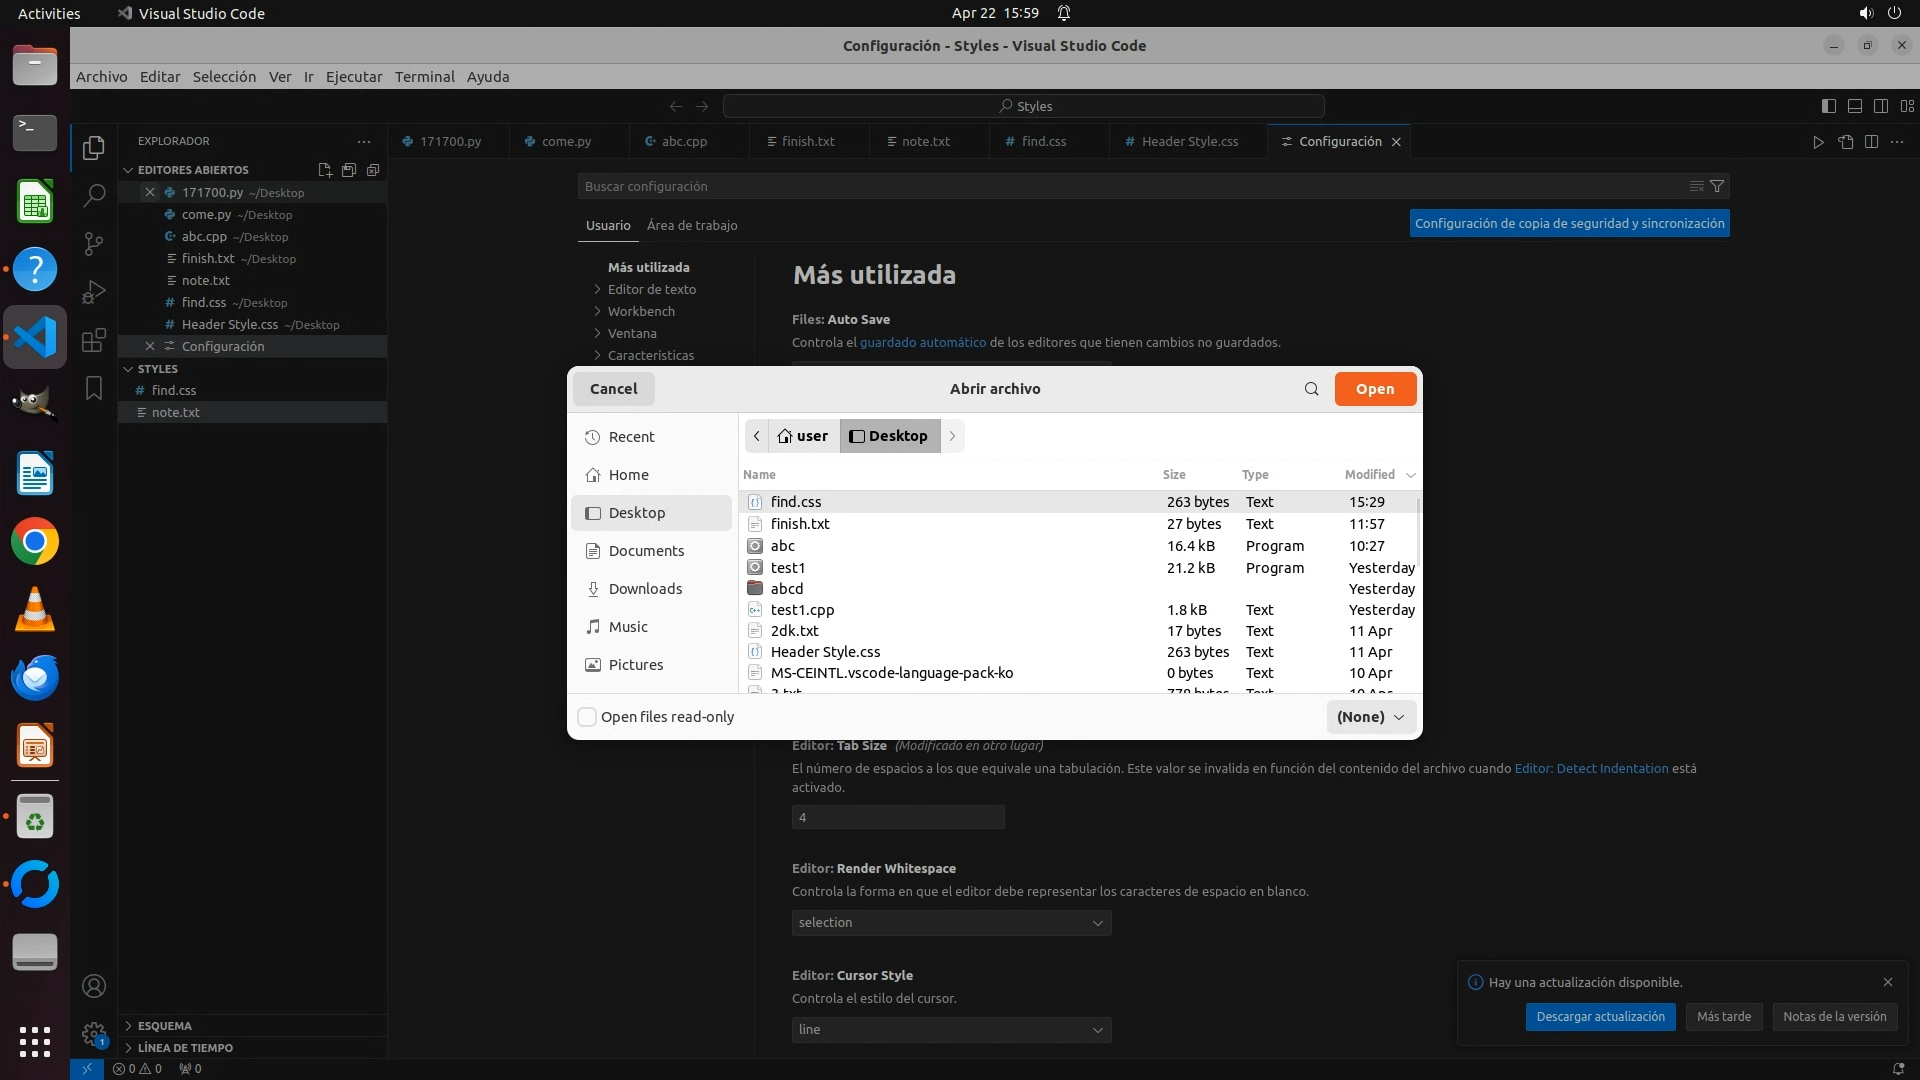Toggle panel layout icon in title bar
This screenshot has height=1080, width=1920.
[1855, 106]
